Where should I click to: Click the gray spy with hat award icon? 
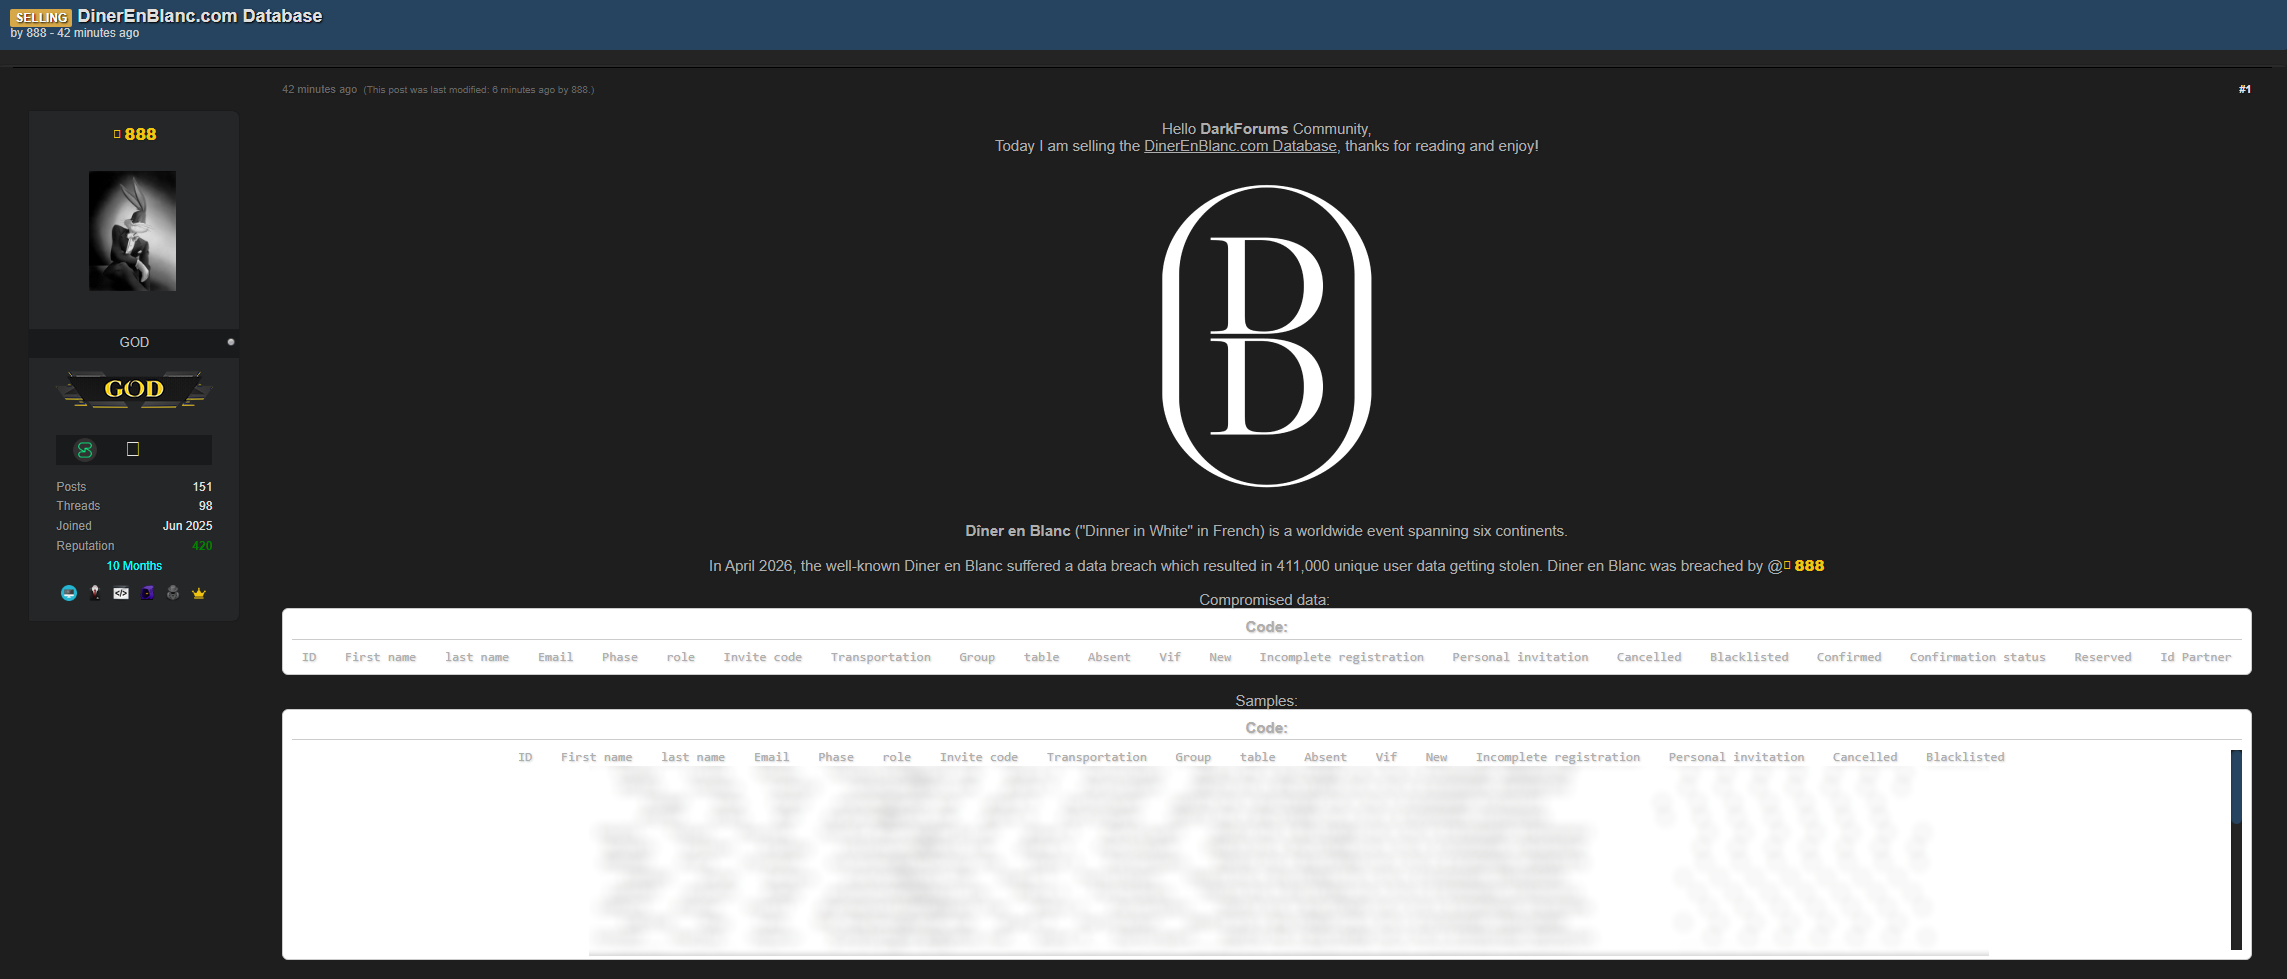pos(173,593)
